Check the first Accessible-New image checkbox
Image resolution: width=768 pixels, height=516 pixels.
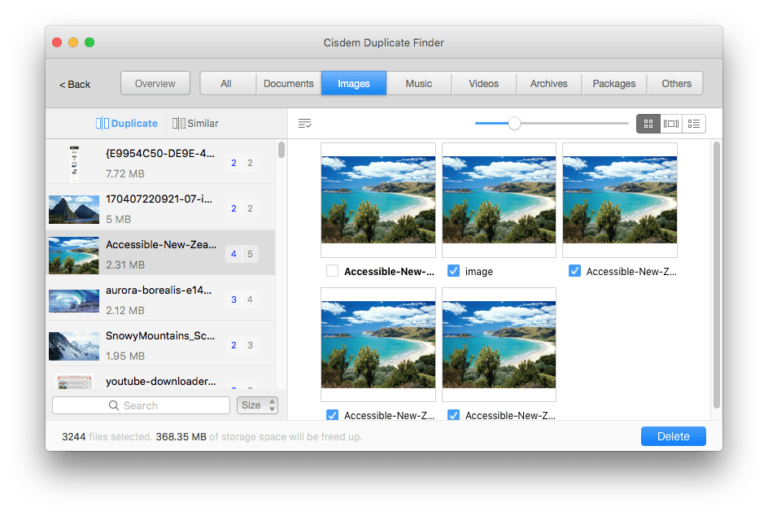pyautogui.click(x=332, y=271)
